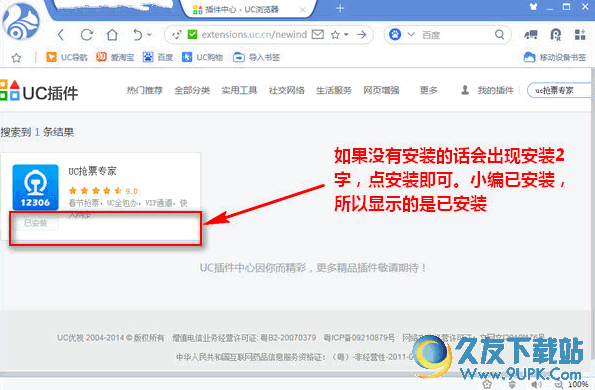Click the mail envelope icon in address bar
595x390 pixels.
318,35
